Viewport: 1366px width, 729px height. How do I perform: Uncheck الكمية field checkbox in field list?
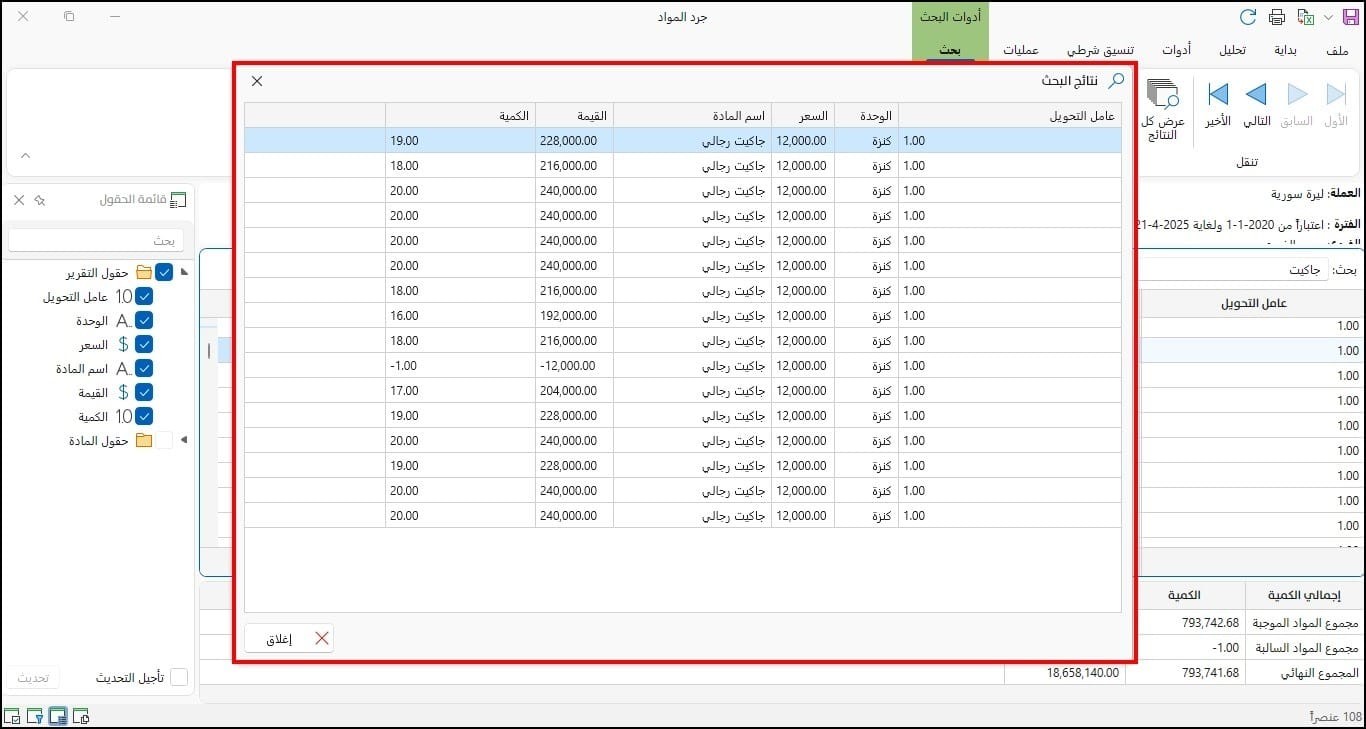144,416
